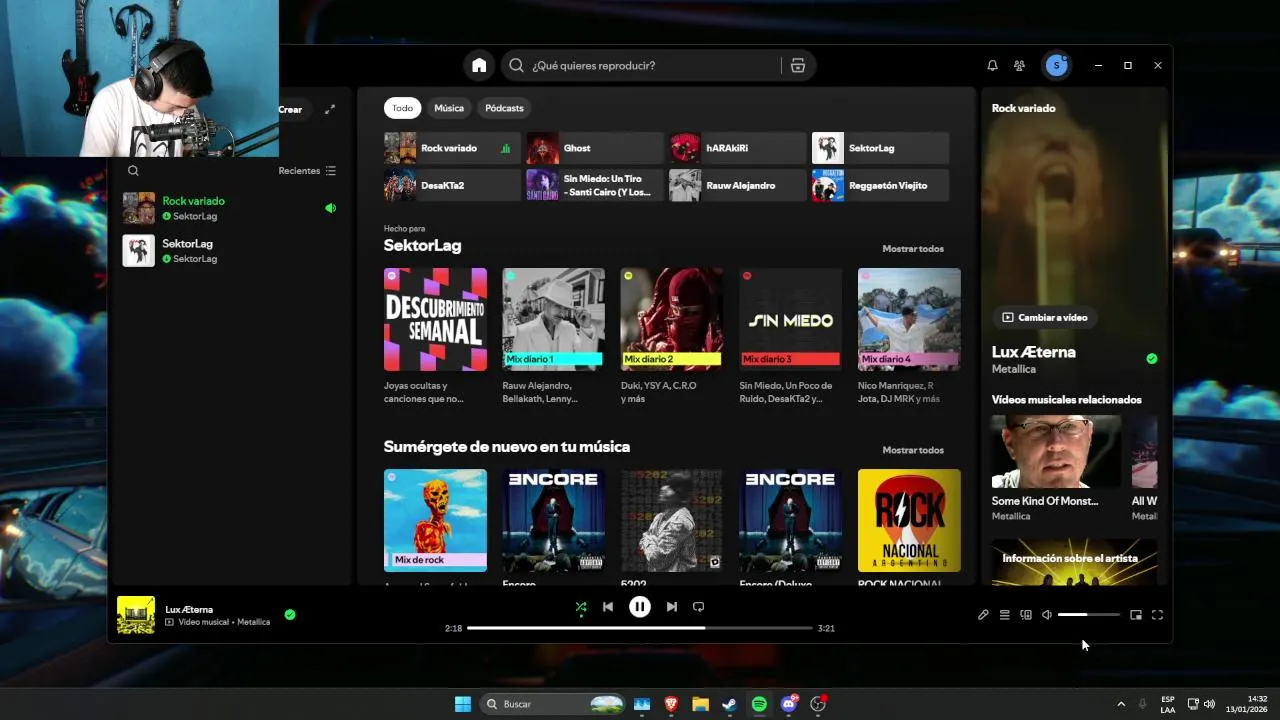Show hidden system tray icons
The width and height of the screenshot is (1280, 720).
point(1121,704)
